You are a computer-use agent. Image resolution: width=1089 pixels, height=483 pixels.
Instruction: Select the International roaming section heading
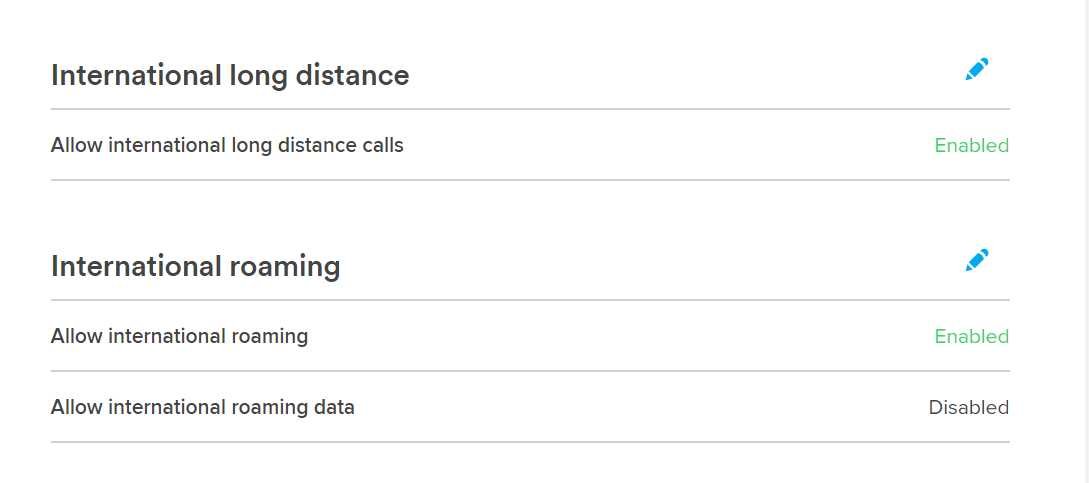(x=196, y=266)
